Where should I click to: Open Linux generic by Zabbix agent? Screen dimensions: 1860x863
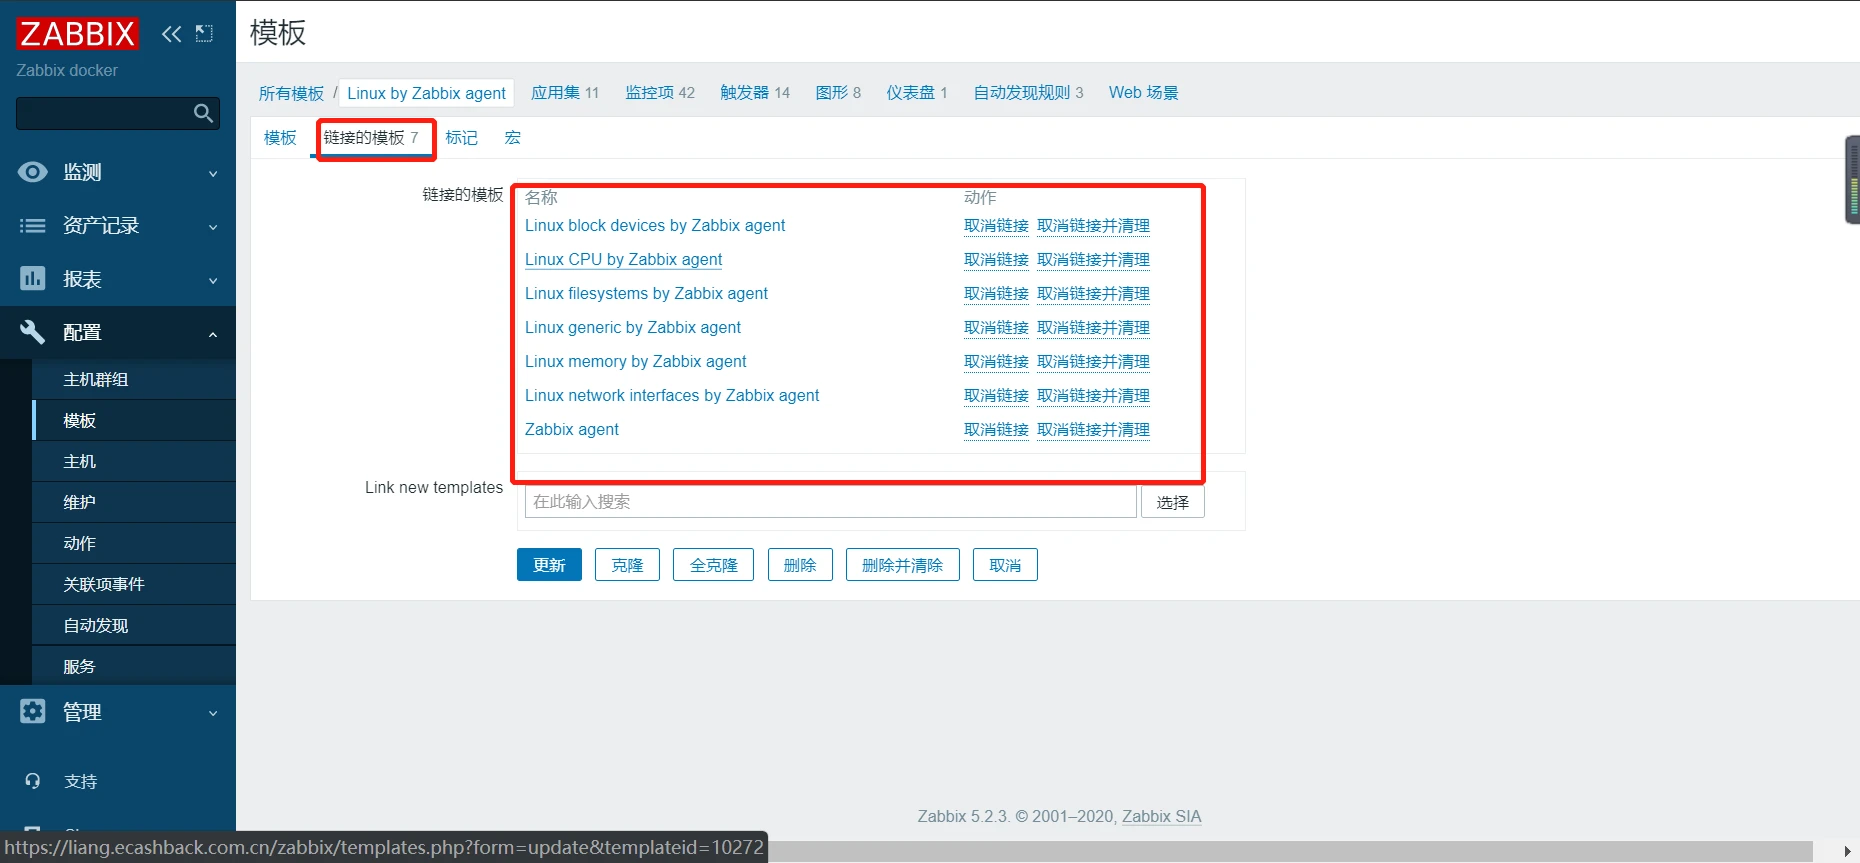coord(633,328)
